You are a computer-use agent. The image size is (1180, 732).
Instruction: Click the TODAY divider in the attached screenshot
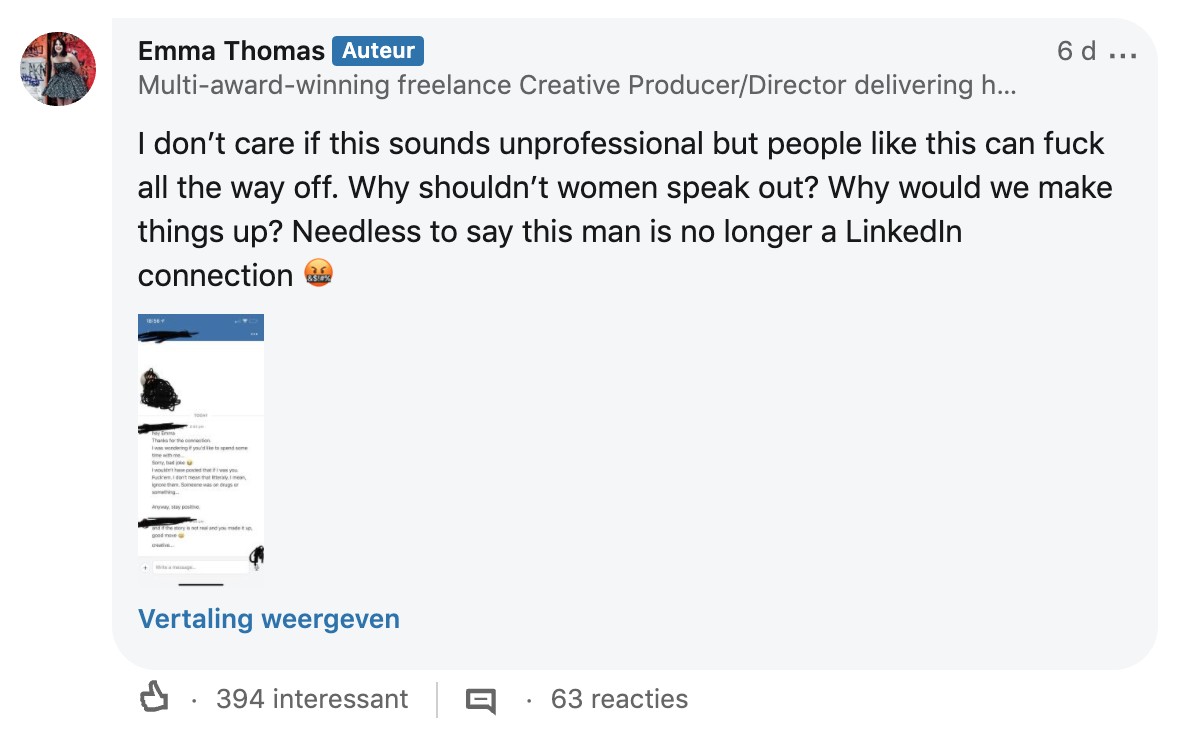(x=201, y=414)
